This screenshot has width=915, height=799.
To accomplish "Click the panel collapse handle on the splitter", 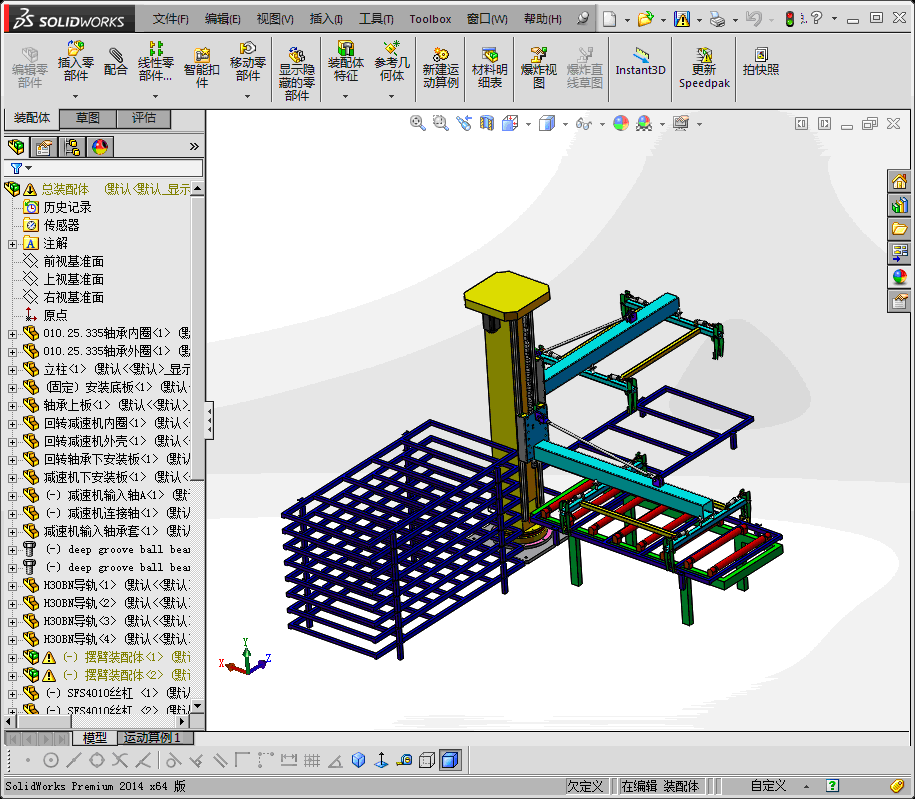I will [x=209, y=420].
